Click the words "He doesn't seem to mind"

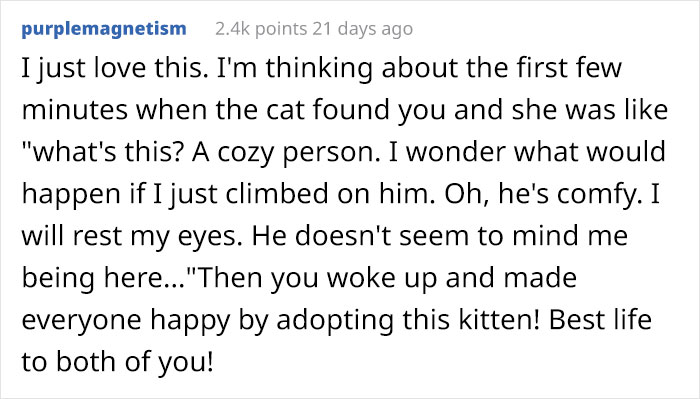415,235
